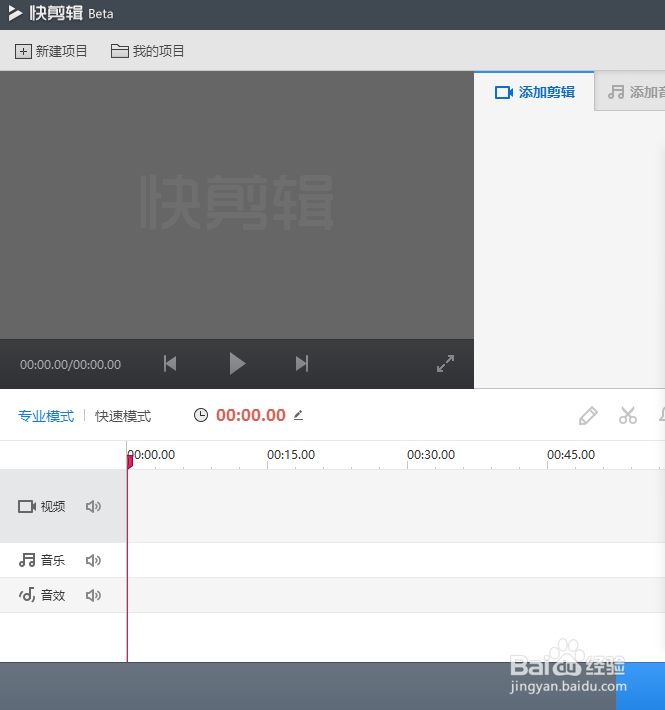Viewport: 665px width, 710px height.
Task: Skip to next frame in preview
Action: coord(302,364)
